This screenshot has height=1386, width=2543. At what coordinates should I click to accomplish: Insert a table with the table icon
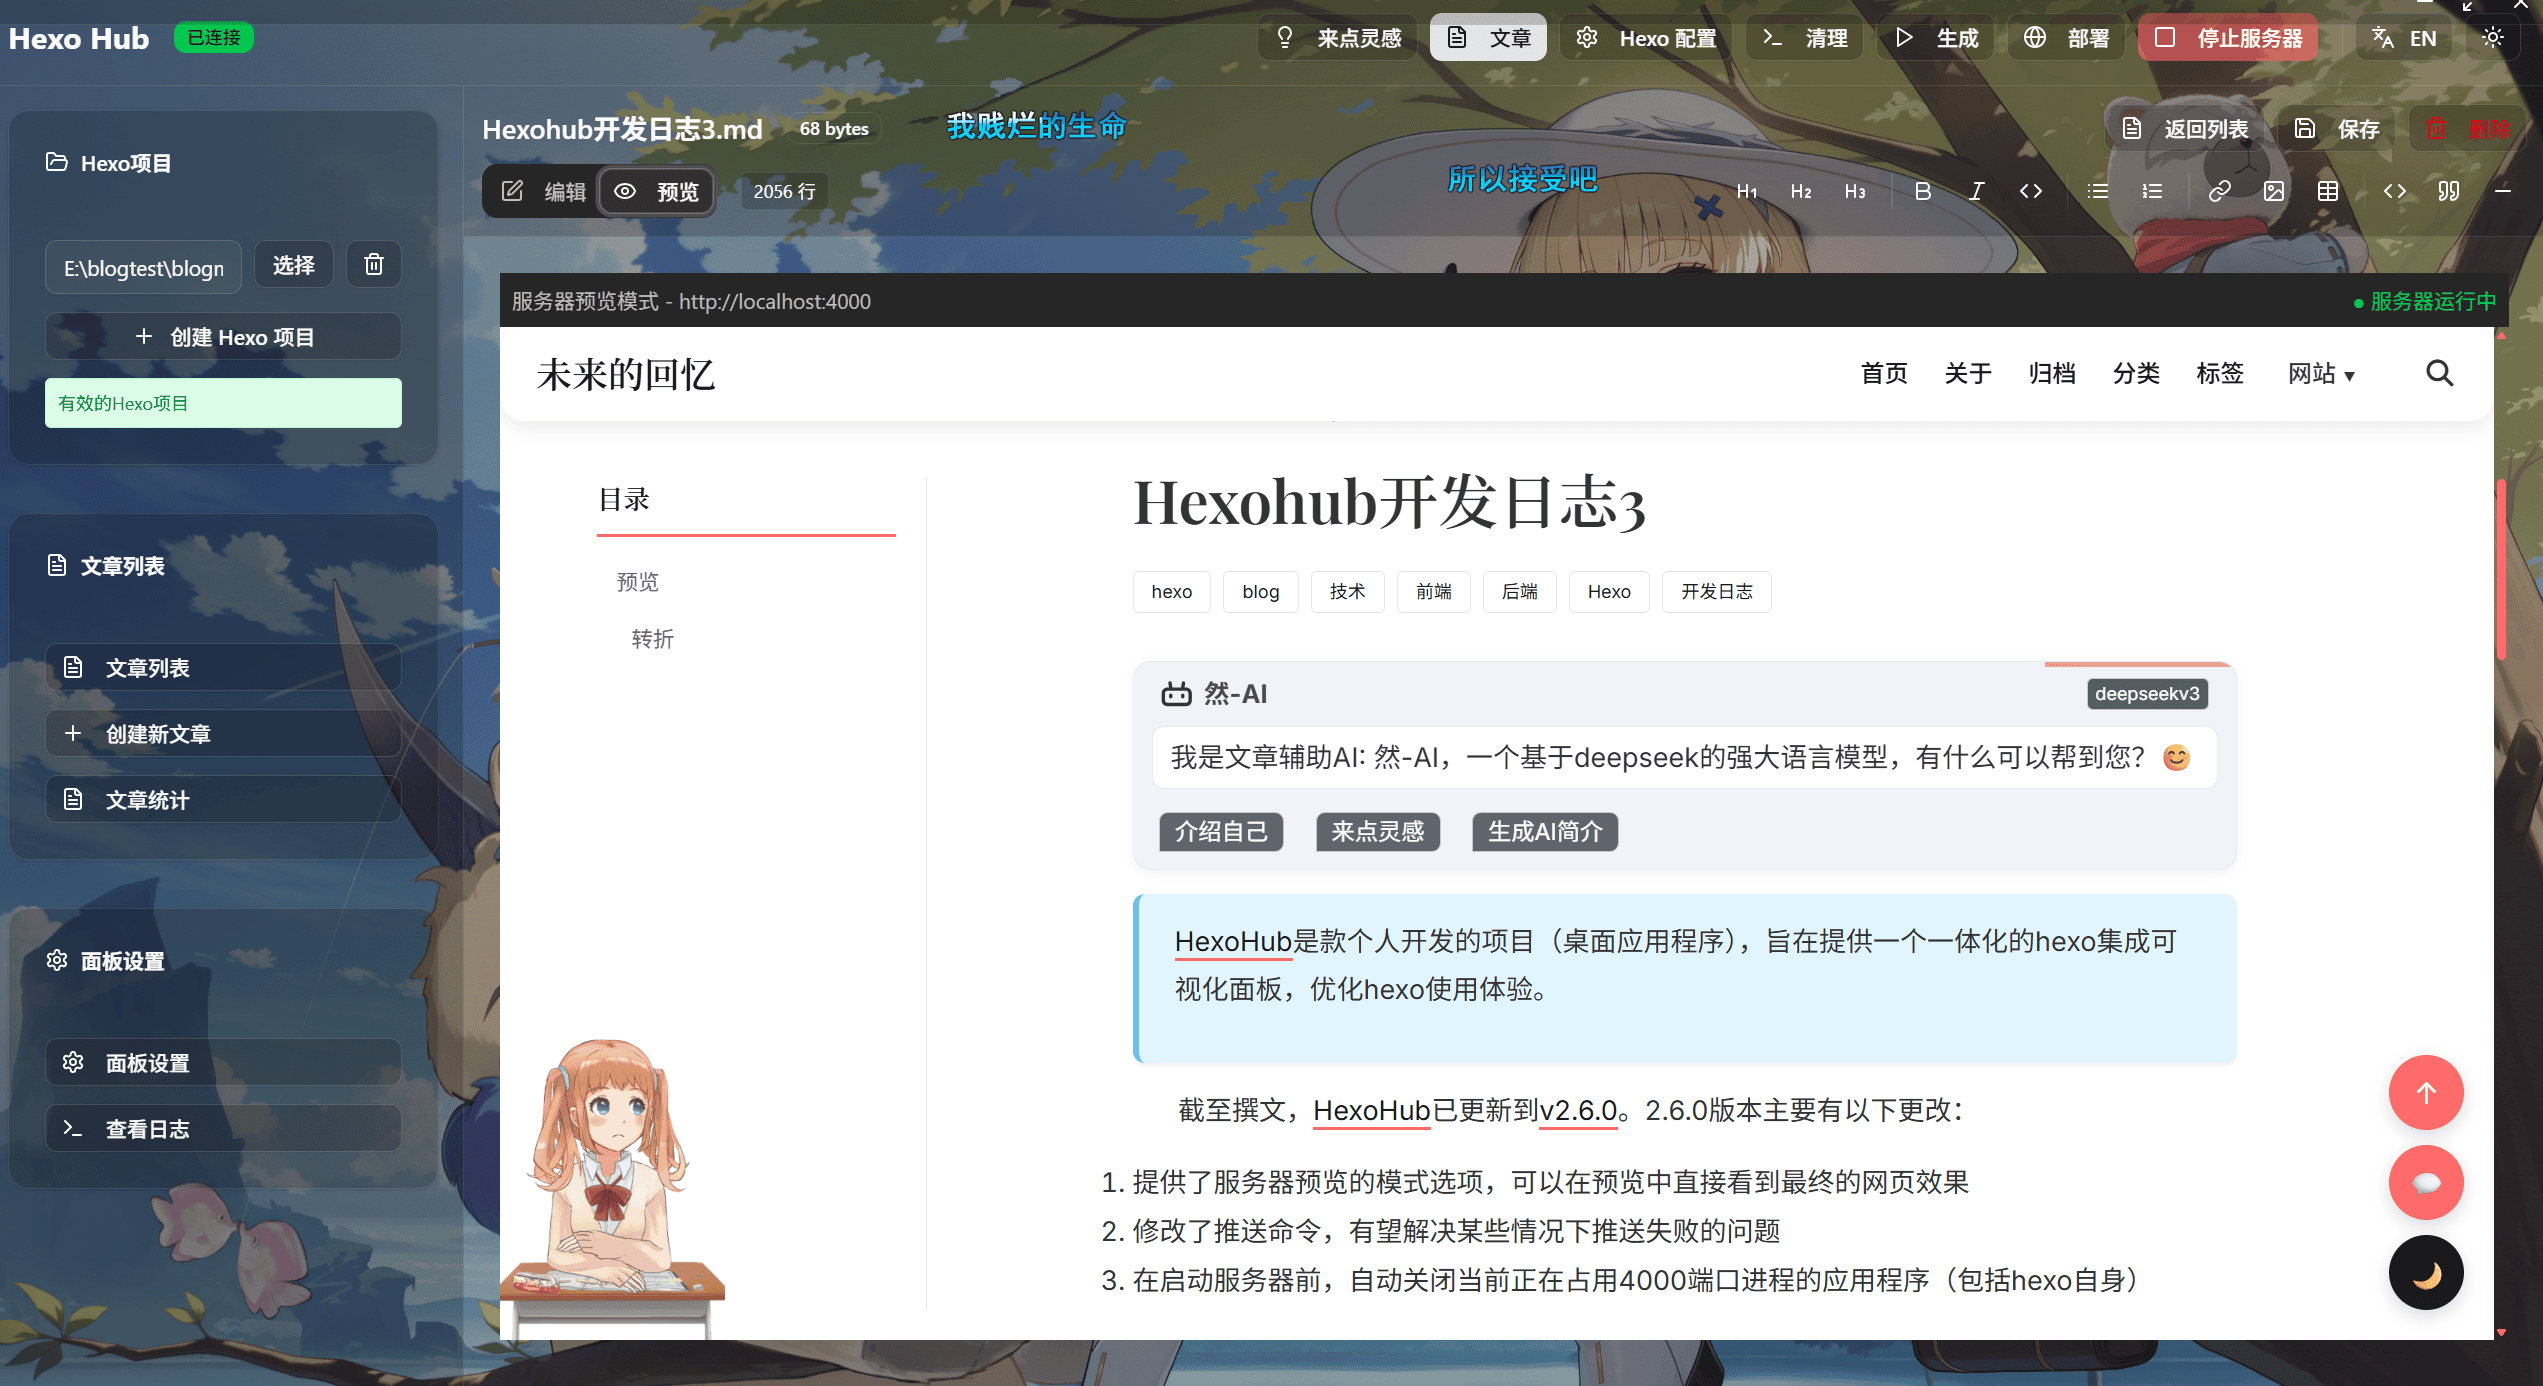point(2327,191)
